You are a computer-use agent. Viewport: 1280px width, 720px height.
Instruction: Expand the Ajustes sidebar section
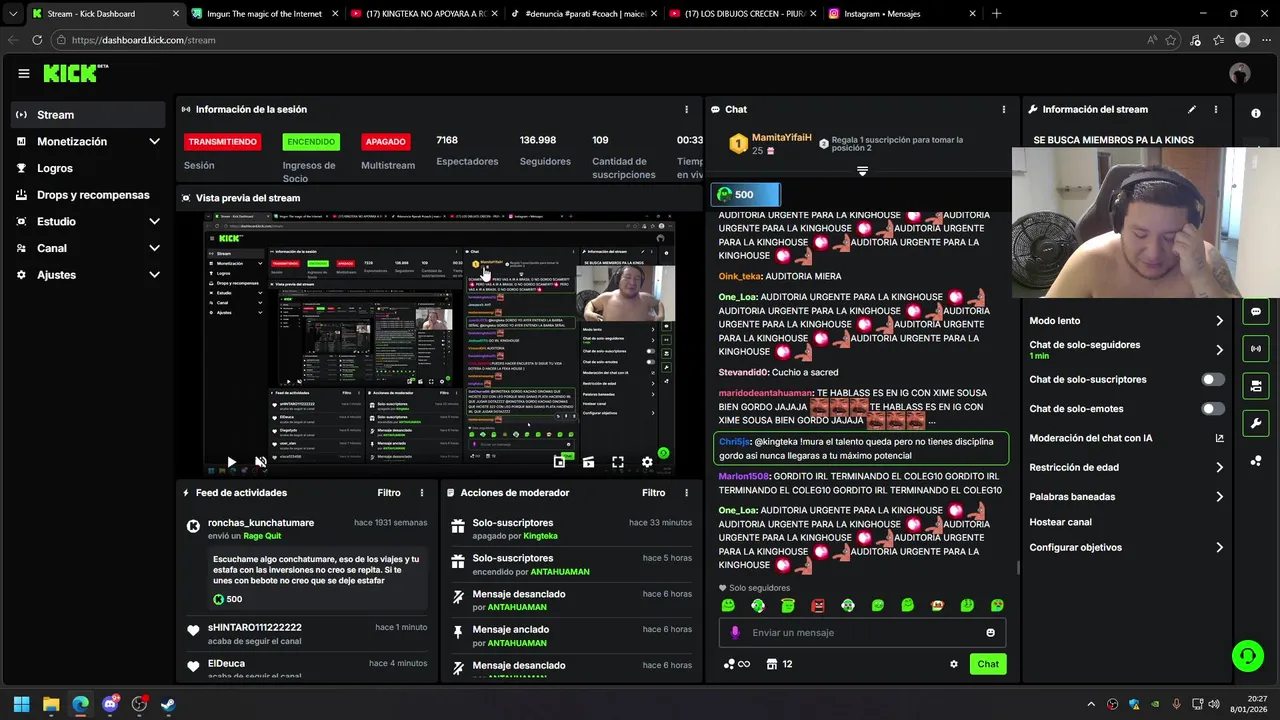pyautogui.click(x=154, y=275)
